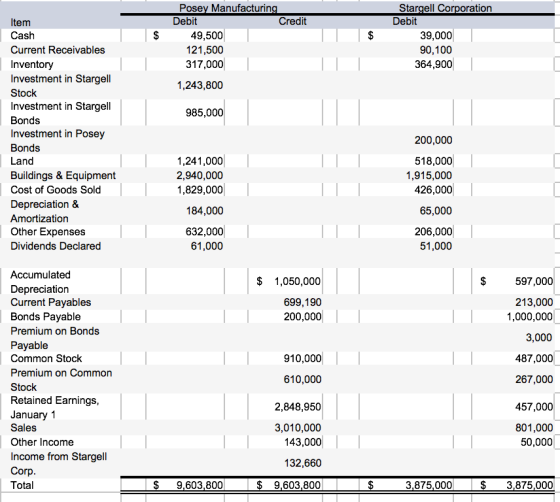Click Dividends Declared row label

click(55, 246)
